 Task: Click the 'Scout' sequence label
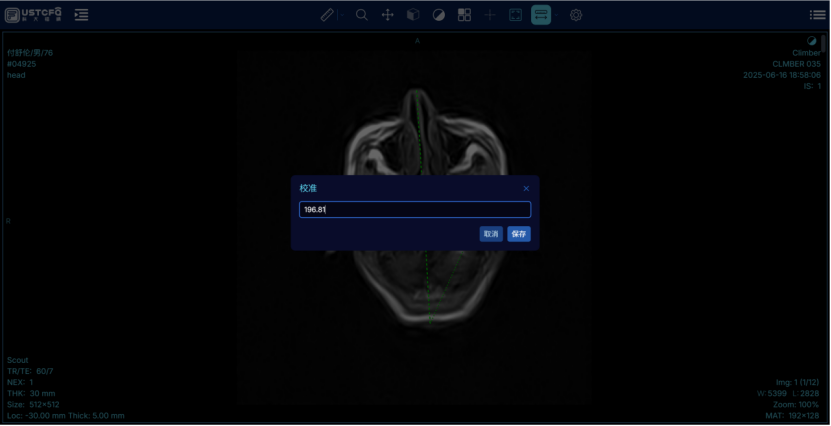pyautogui.click(x=18, y=360)
